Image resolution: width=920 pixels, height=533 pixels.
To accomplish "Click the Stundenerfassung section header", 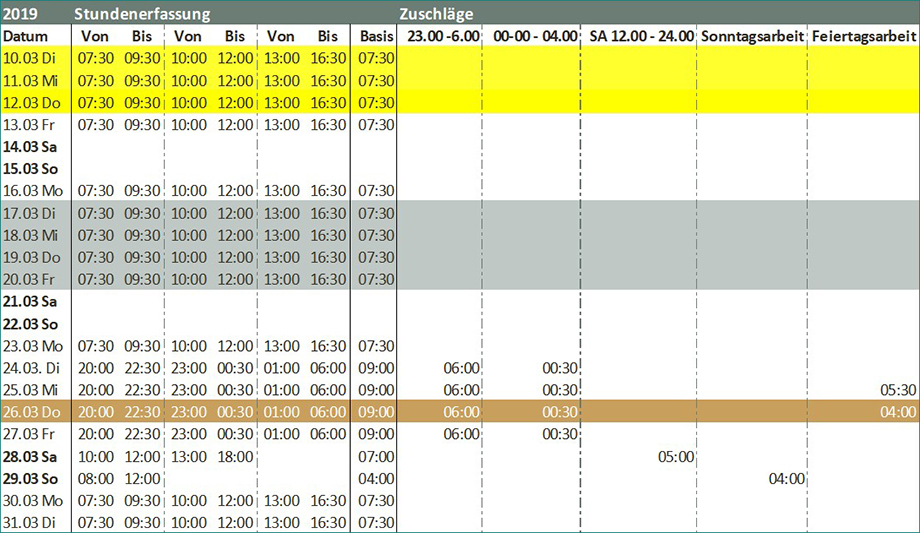I will 141,14.
